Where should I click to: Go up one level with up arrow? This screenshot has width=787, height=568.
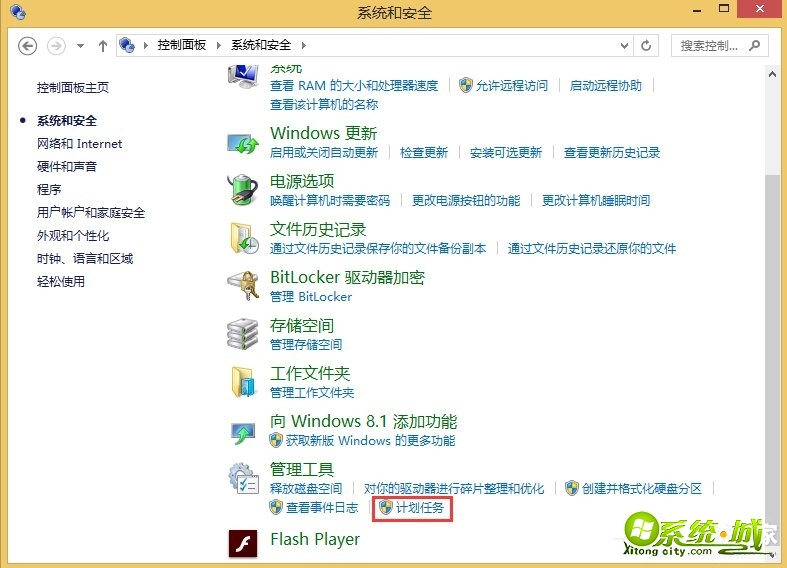point(103,46)
